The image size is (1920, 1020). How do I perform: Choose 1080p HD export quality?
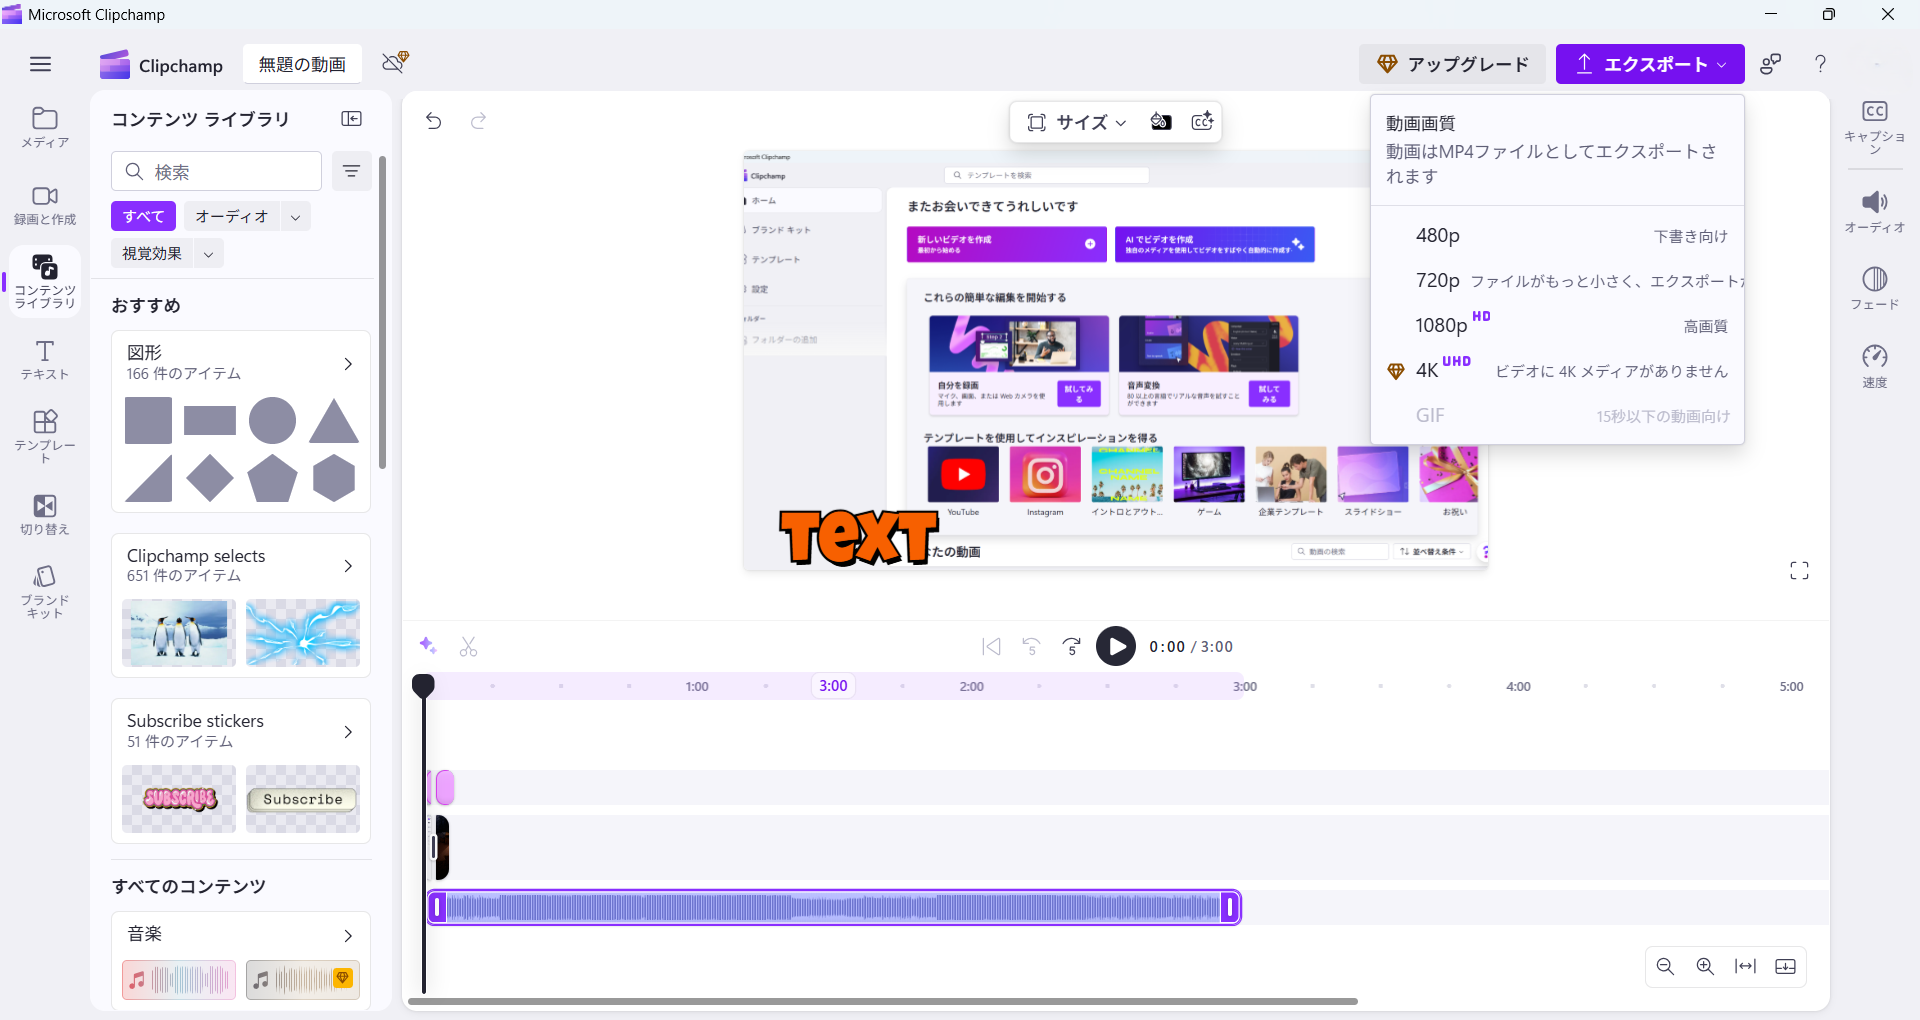[x=1557, y=326]
